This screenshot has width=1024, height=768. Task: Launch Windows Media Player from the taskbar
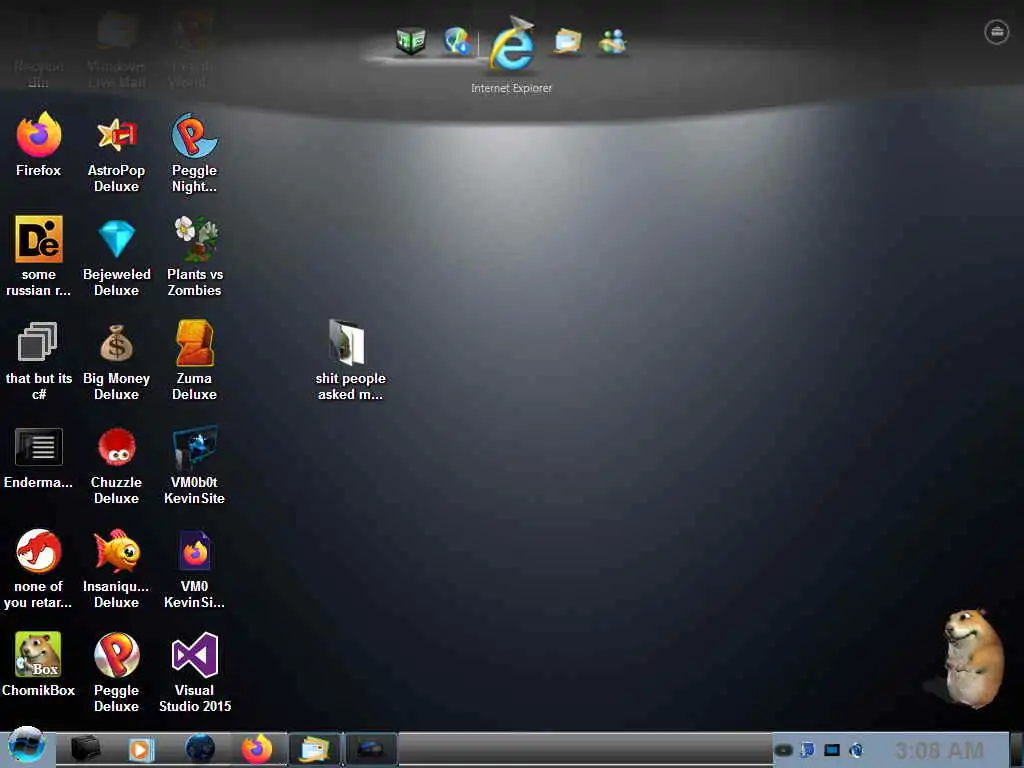140,749
